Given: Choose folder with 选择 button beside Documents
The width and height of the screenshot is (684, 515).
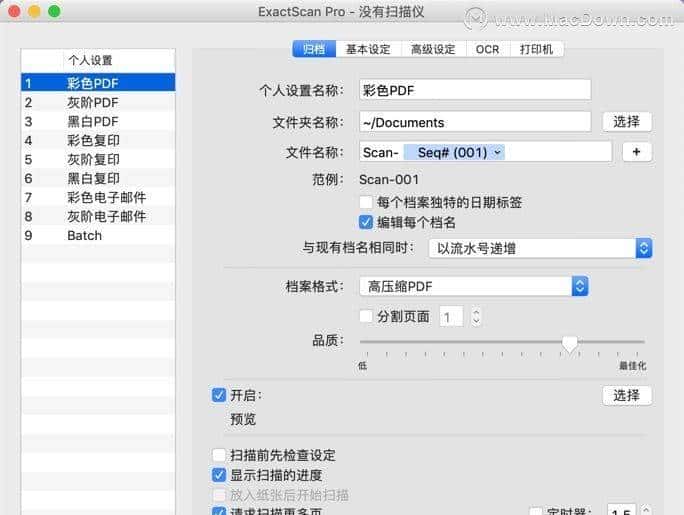Looking at the screenshot, I should pos(627,122).
